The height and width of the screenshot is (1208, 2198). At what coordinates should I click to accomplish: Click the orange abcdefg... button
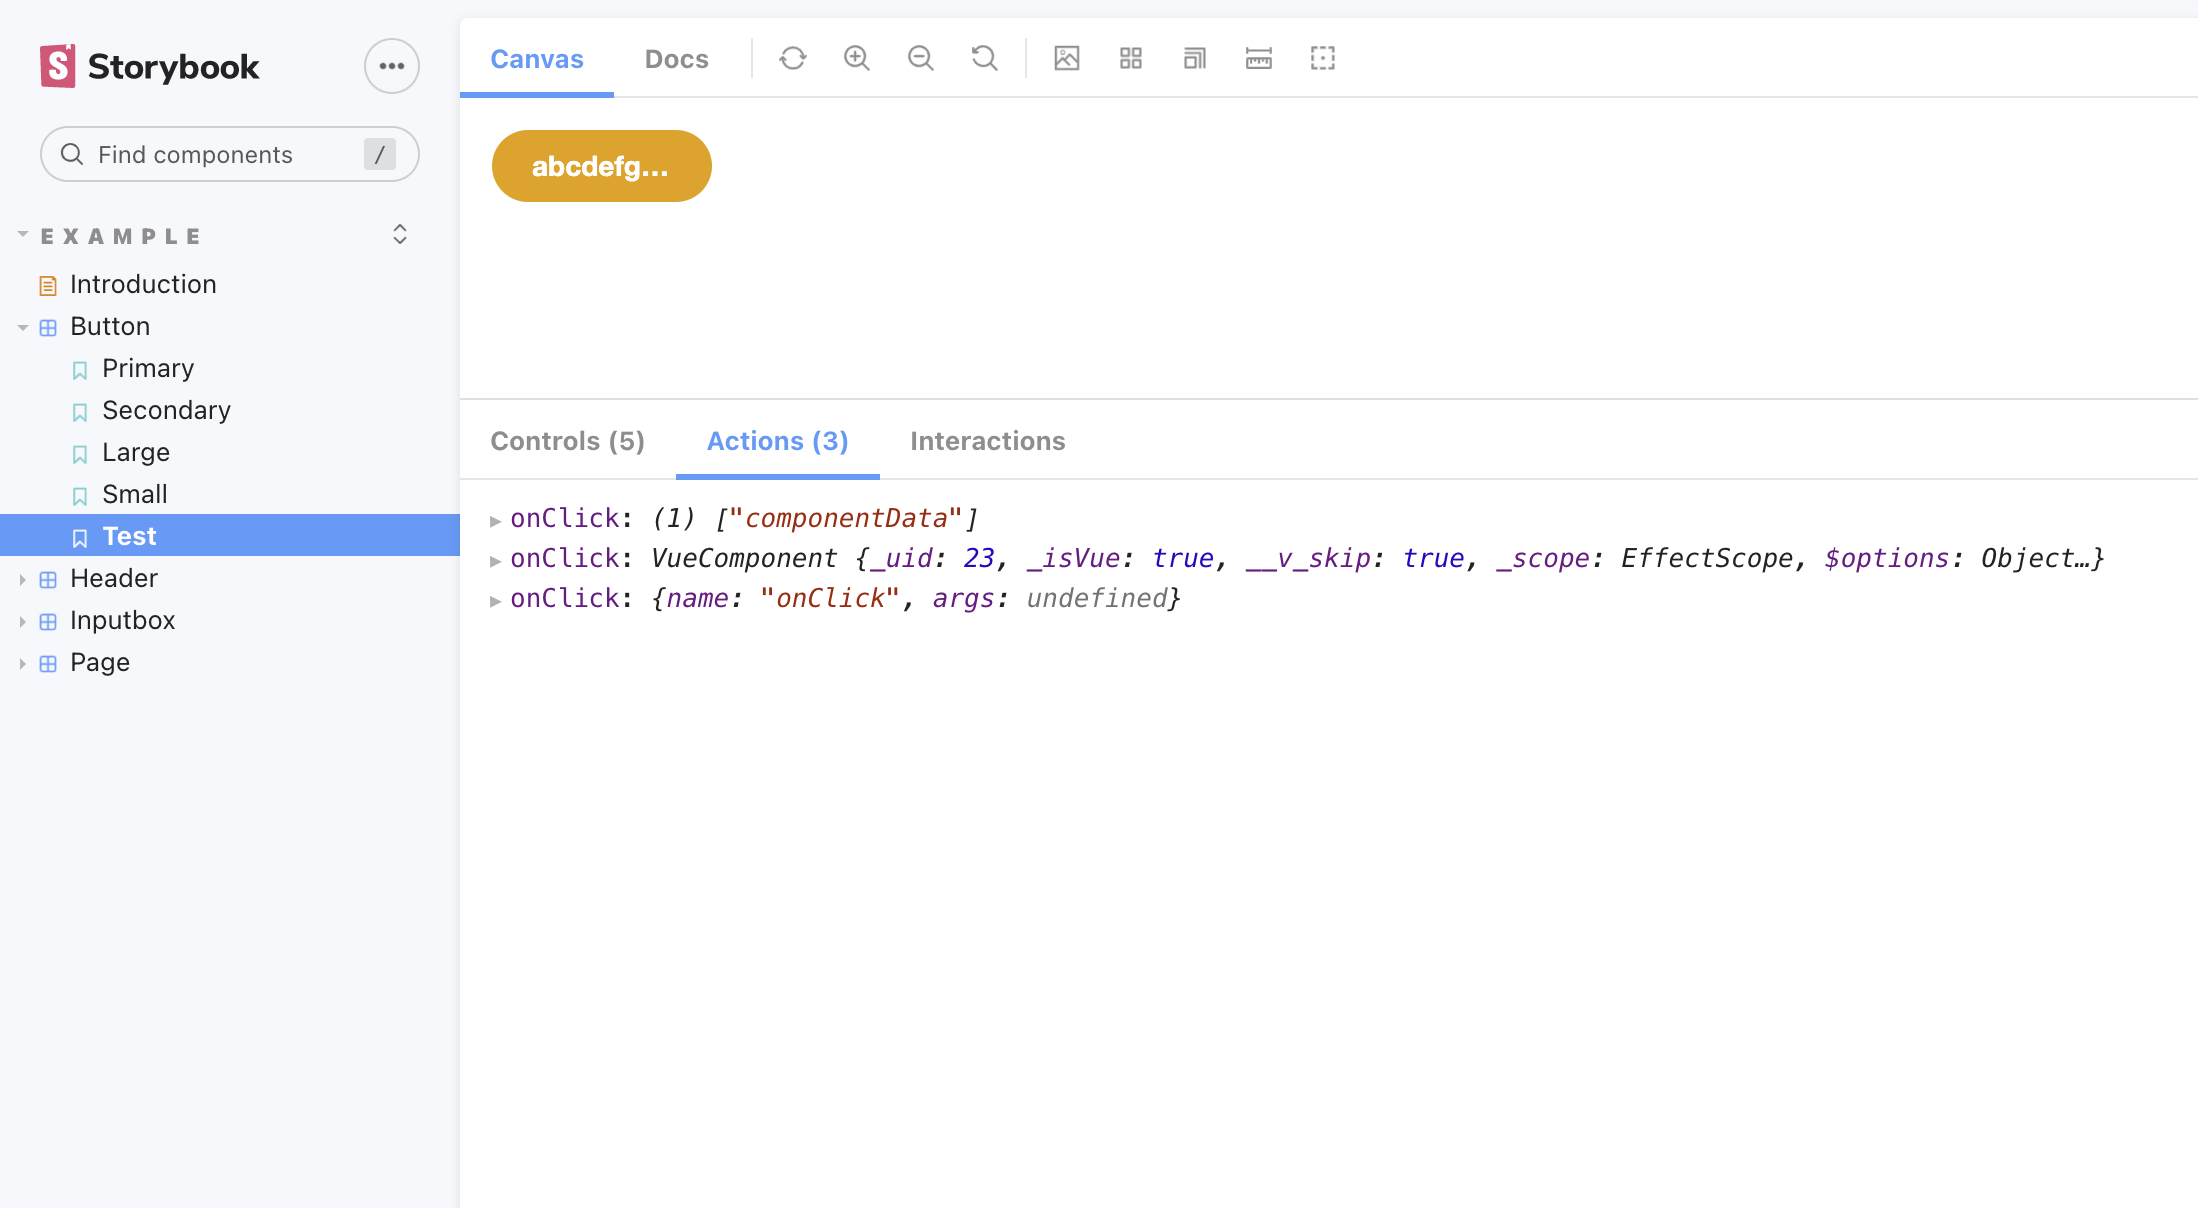(601, 166)
